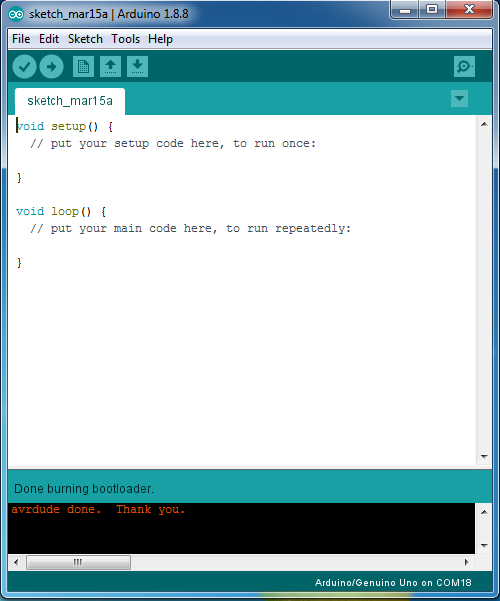Minimize the Arduino window

click(405, 10)
